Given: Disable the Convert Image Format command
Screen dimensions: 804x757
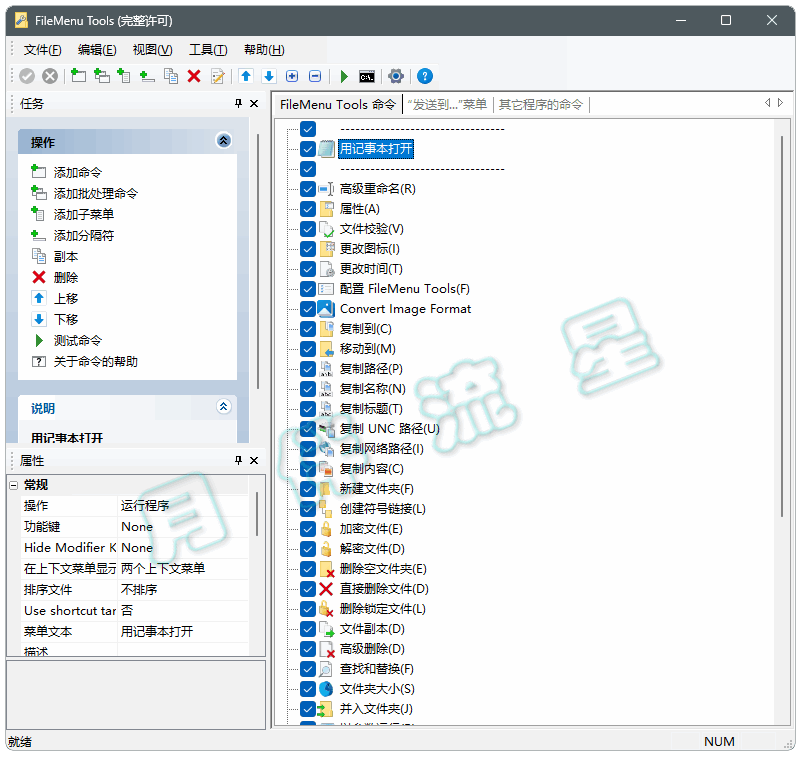Looking at the screenshot, I should pyautogui.click(x=308, y=308).
